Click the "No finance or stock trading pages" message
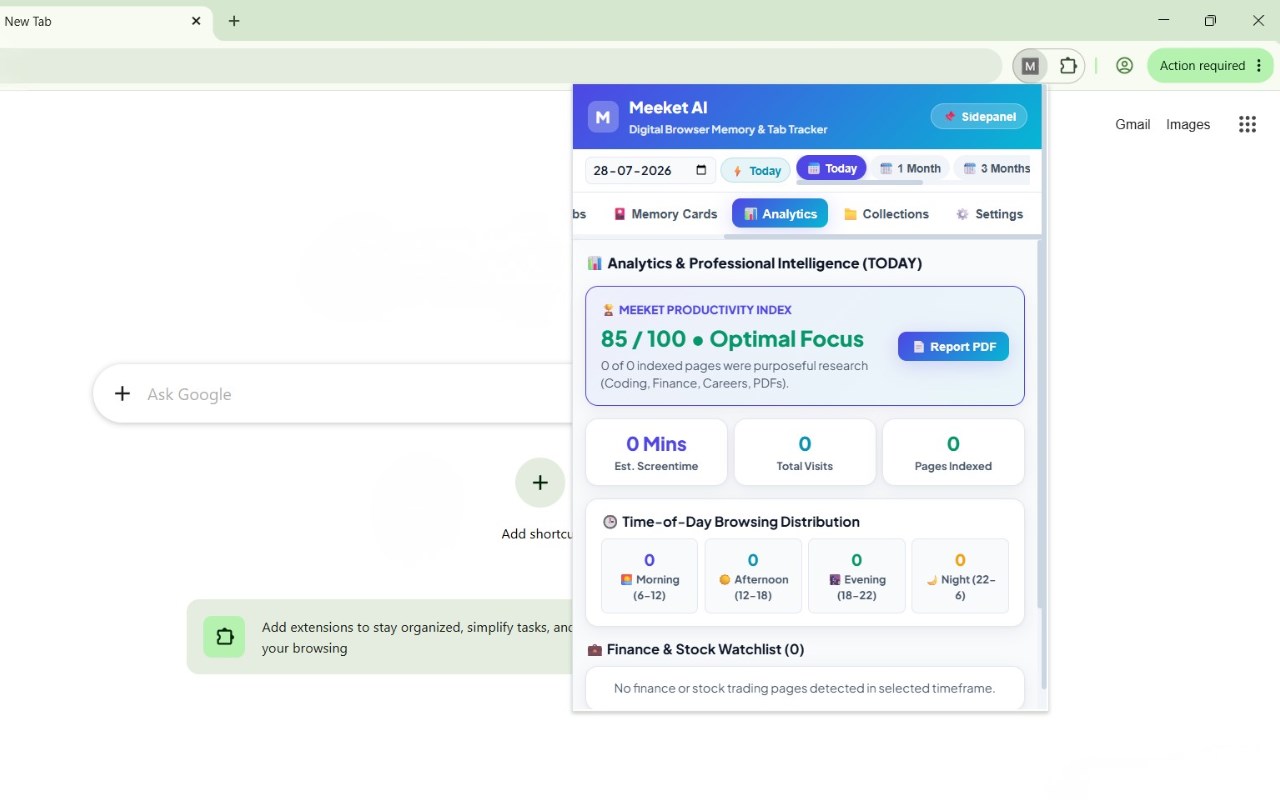The height and width of the screenshot is (800, 1280). [805, 688]
